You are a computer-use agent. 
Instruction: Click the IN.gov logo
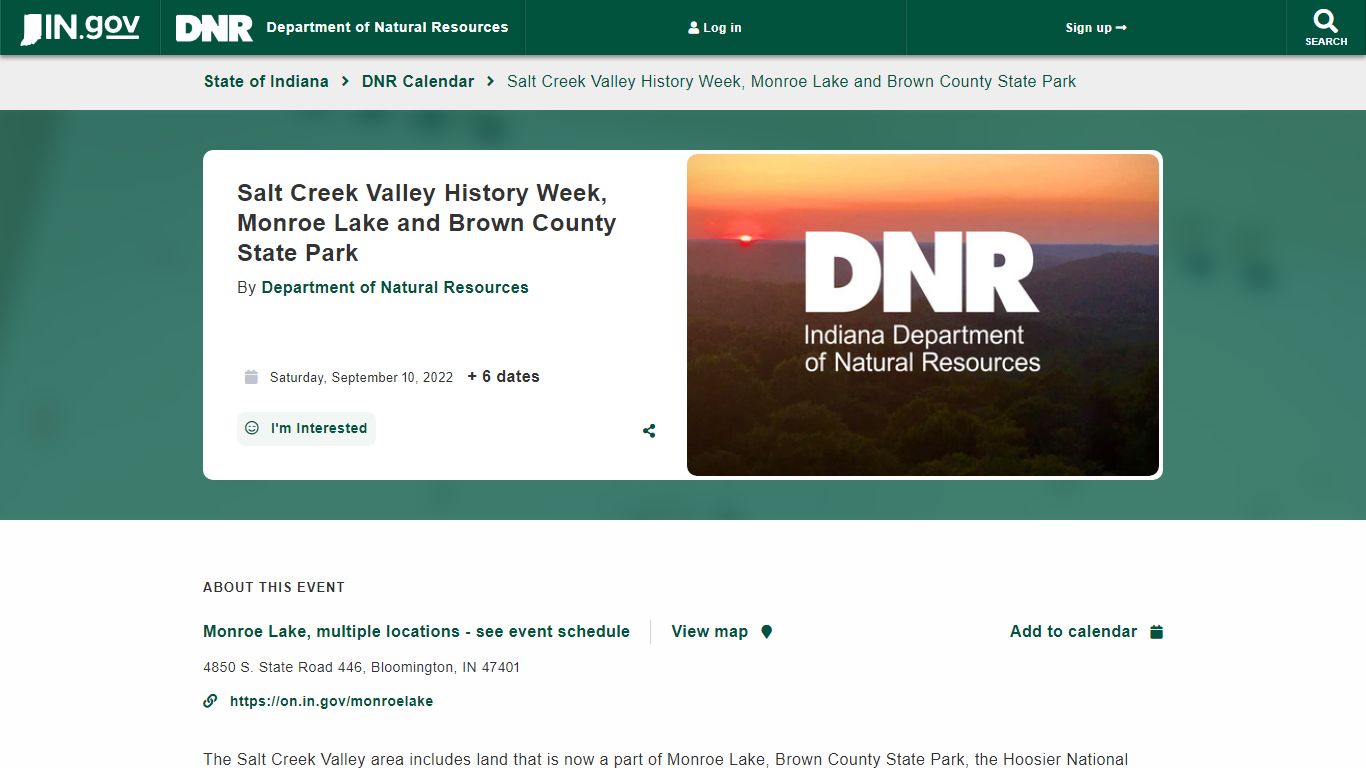[x=80, y=28]
